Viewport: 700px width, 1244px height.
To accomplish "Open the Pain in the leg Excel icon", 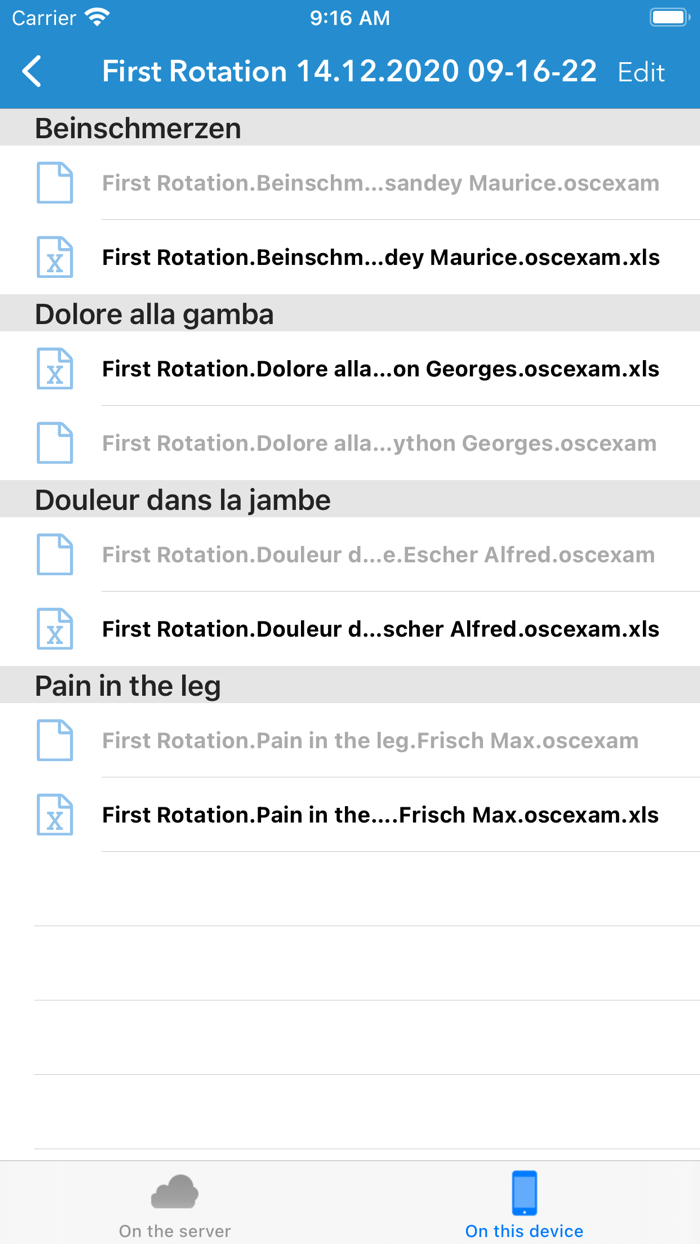I will (55, 814).
